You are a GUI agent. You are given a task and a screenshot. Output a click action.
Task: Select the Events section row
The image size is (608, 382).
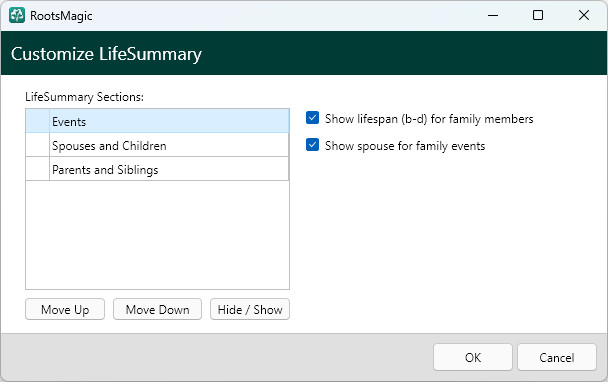pyautogui.click(x=157, y=121)
